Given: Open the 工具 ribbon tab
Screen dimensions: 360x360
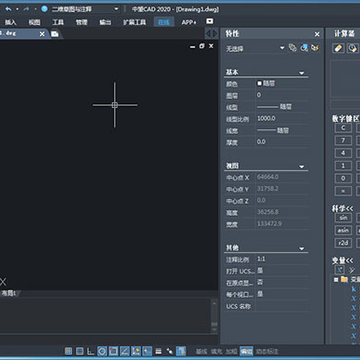Looking at the screenshot, I should 58,22.
